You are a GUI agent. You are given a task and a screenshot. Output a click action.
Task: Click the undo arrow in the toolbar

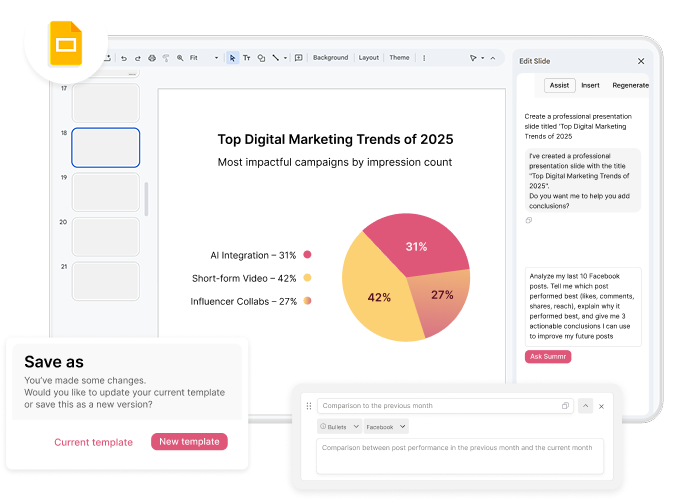[x=124, y=58]
